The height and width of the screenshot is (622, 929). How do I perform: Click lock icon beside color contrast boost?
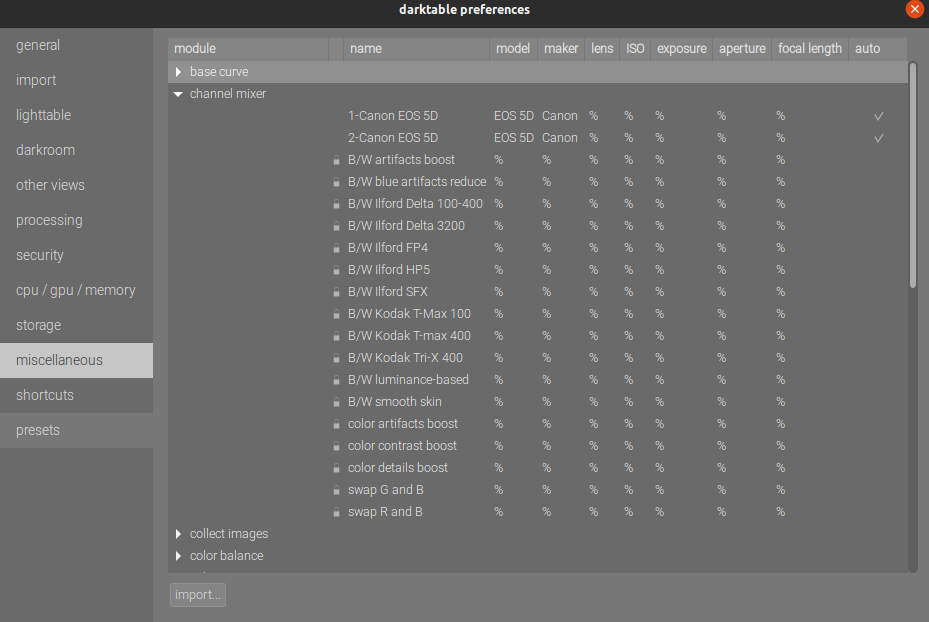336,446
